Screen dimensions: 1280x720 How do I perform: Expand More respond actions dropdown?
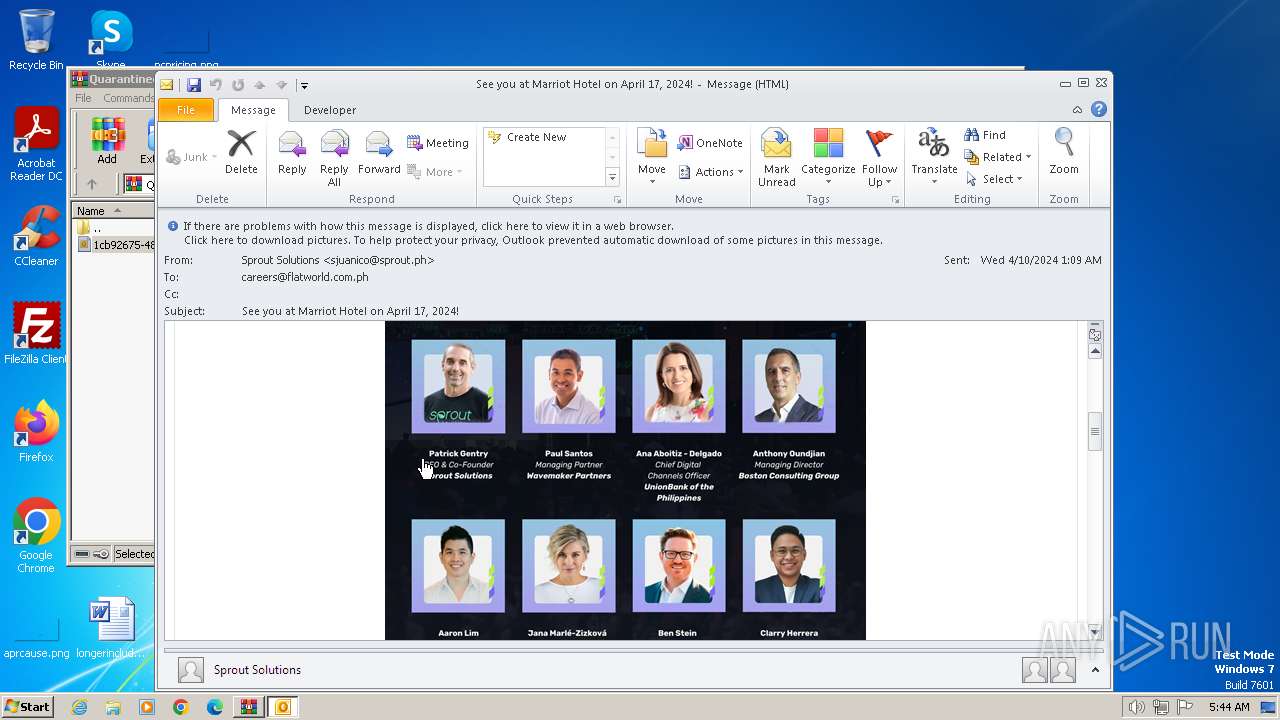click(x=435, y=172)
